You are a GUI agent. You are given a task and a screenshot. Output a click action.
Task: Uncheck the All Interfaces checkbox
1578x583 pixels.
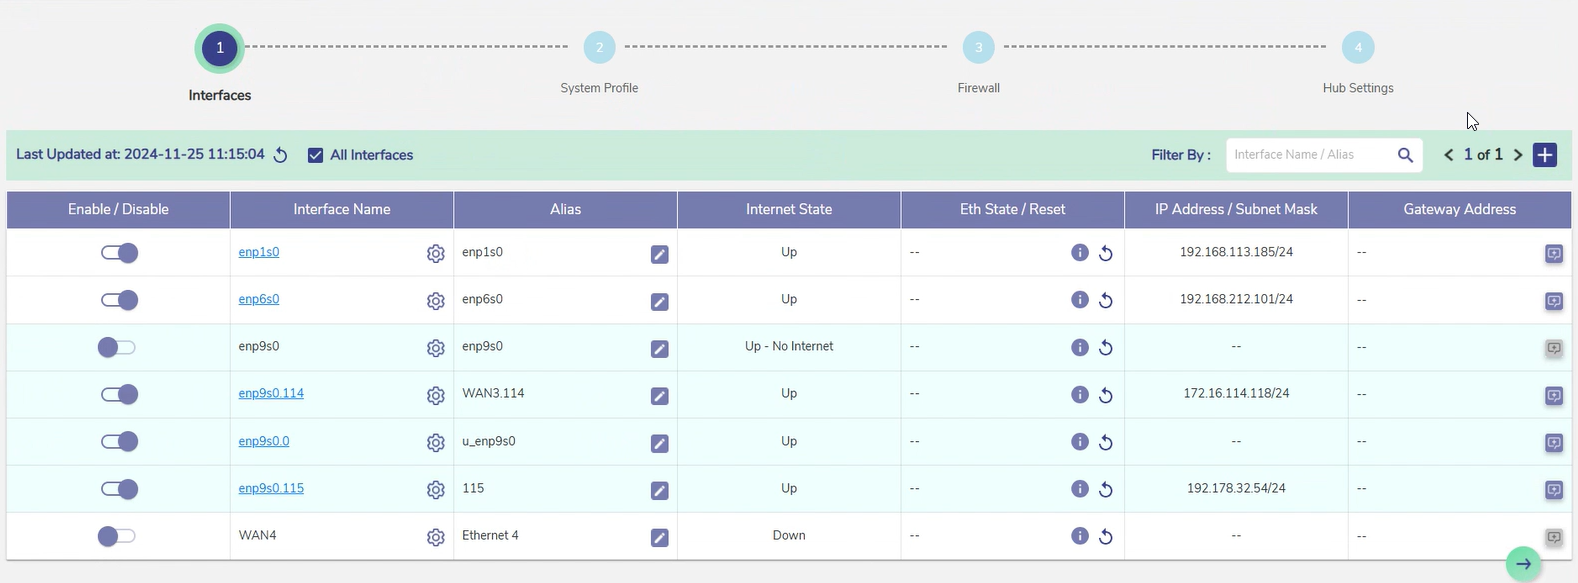(315, 155)
